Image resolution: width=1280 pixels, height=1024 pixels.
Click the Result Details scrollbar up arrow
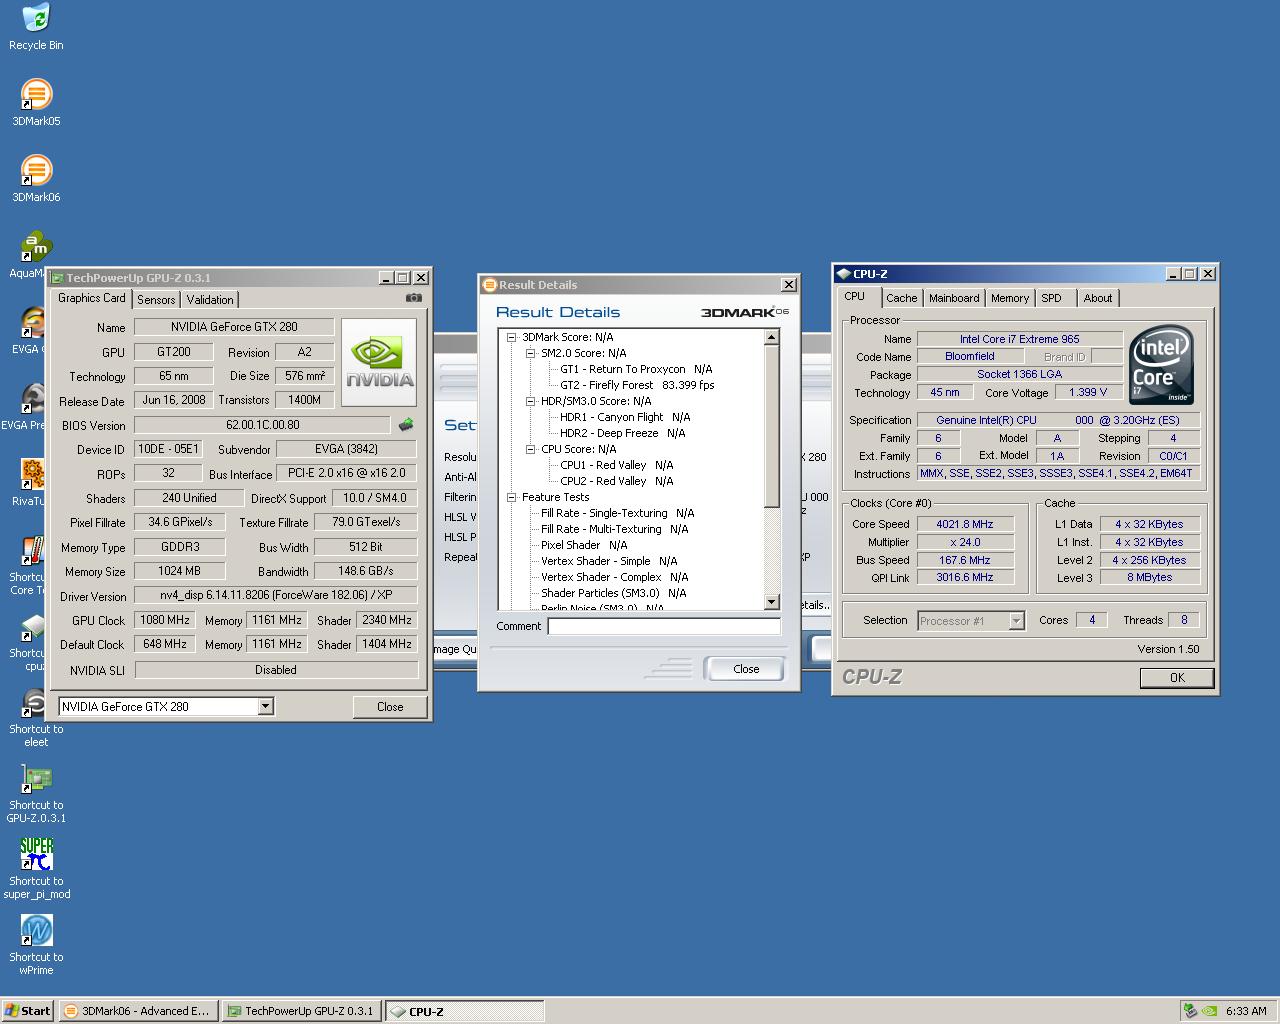point(771,337)
